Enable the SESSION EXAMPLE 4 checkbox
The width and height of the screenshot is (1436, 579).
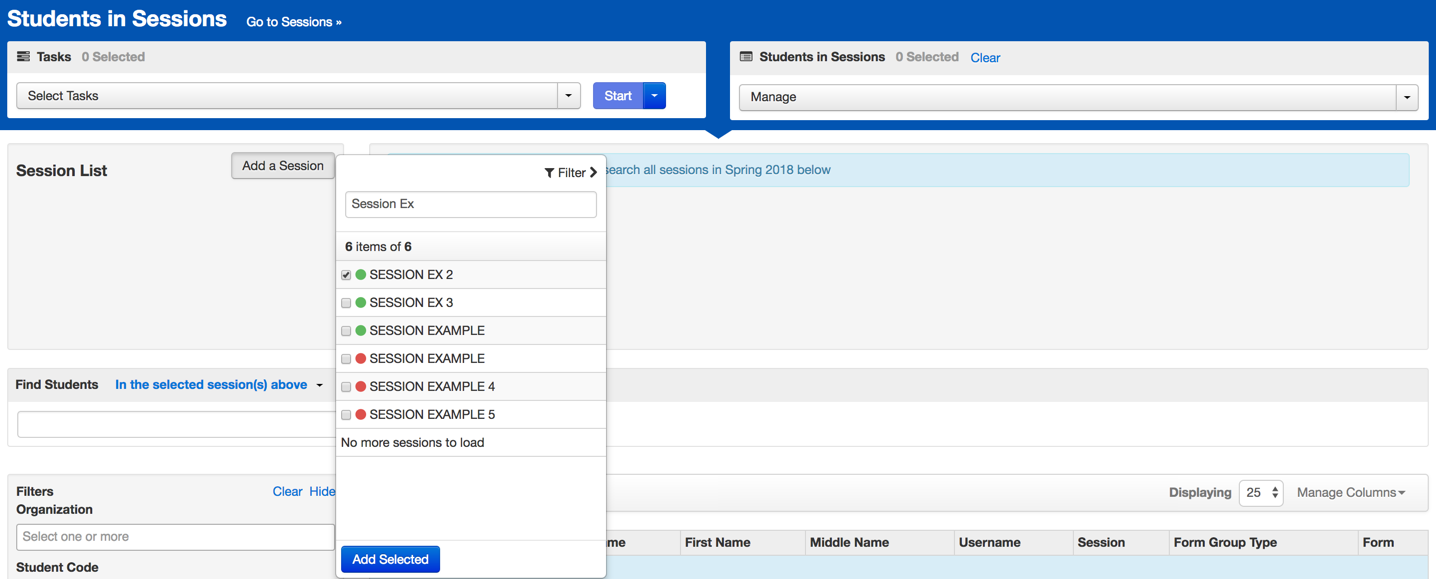(x=346, y=387)
